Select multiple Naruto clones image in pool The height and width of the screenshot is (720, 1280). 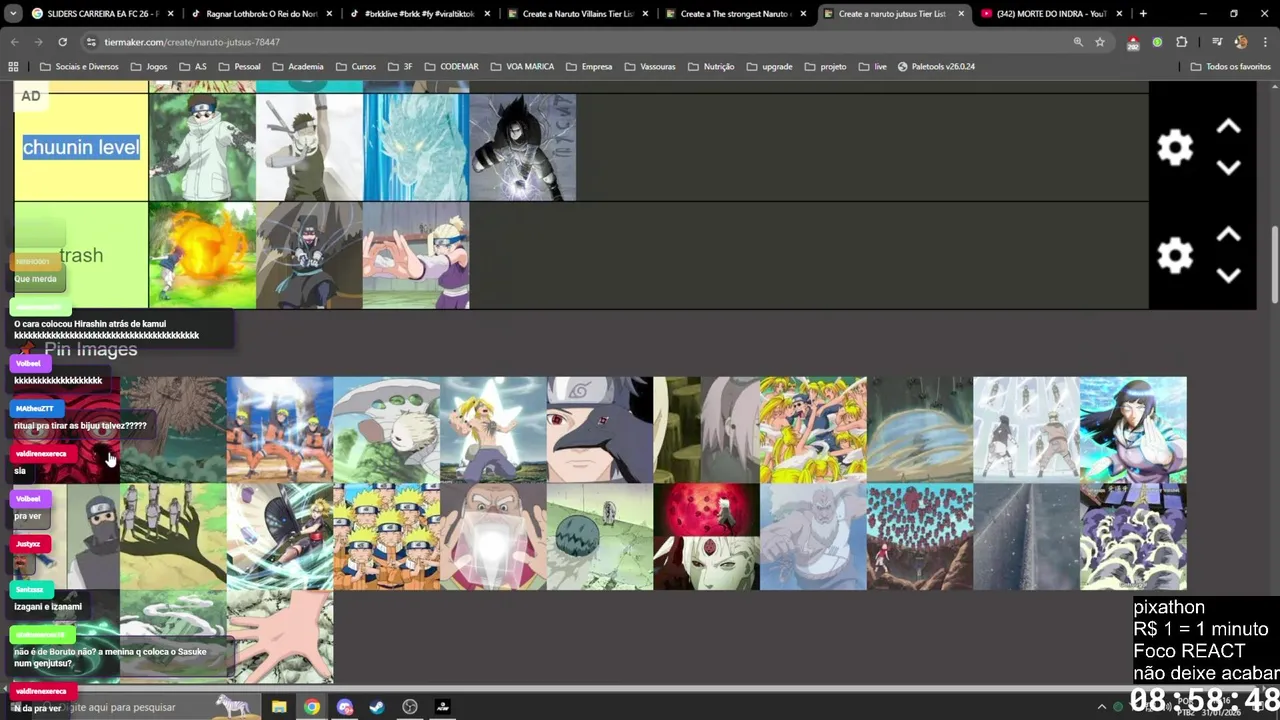coord(386,537)
